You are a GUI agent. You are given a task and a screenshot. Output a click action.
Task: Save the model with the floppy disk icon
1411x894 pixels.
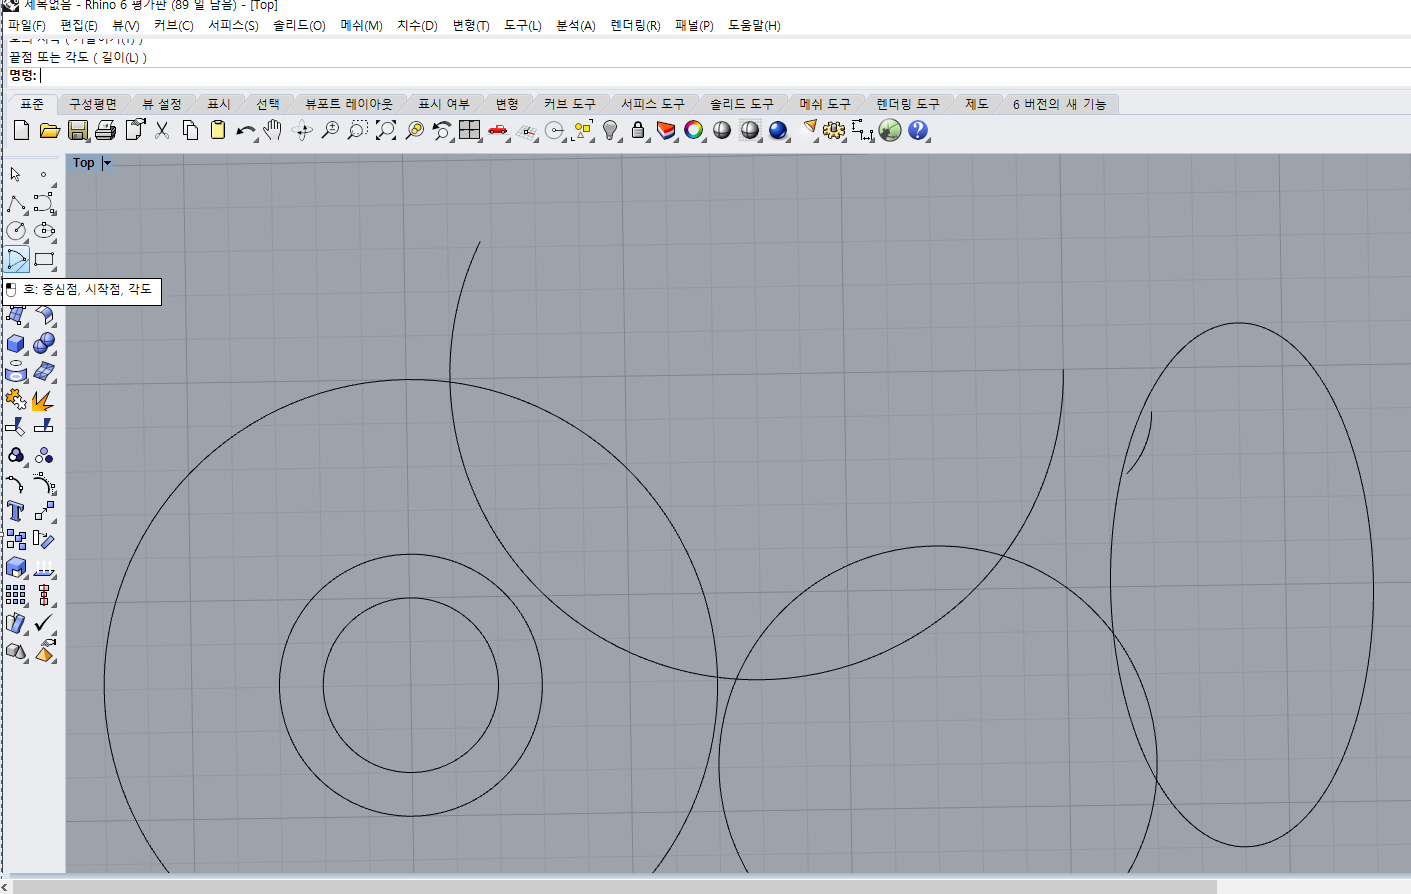click(77, 130)
